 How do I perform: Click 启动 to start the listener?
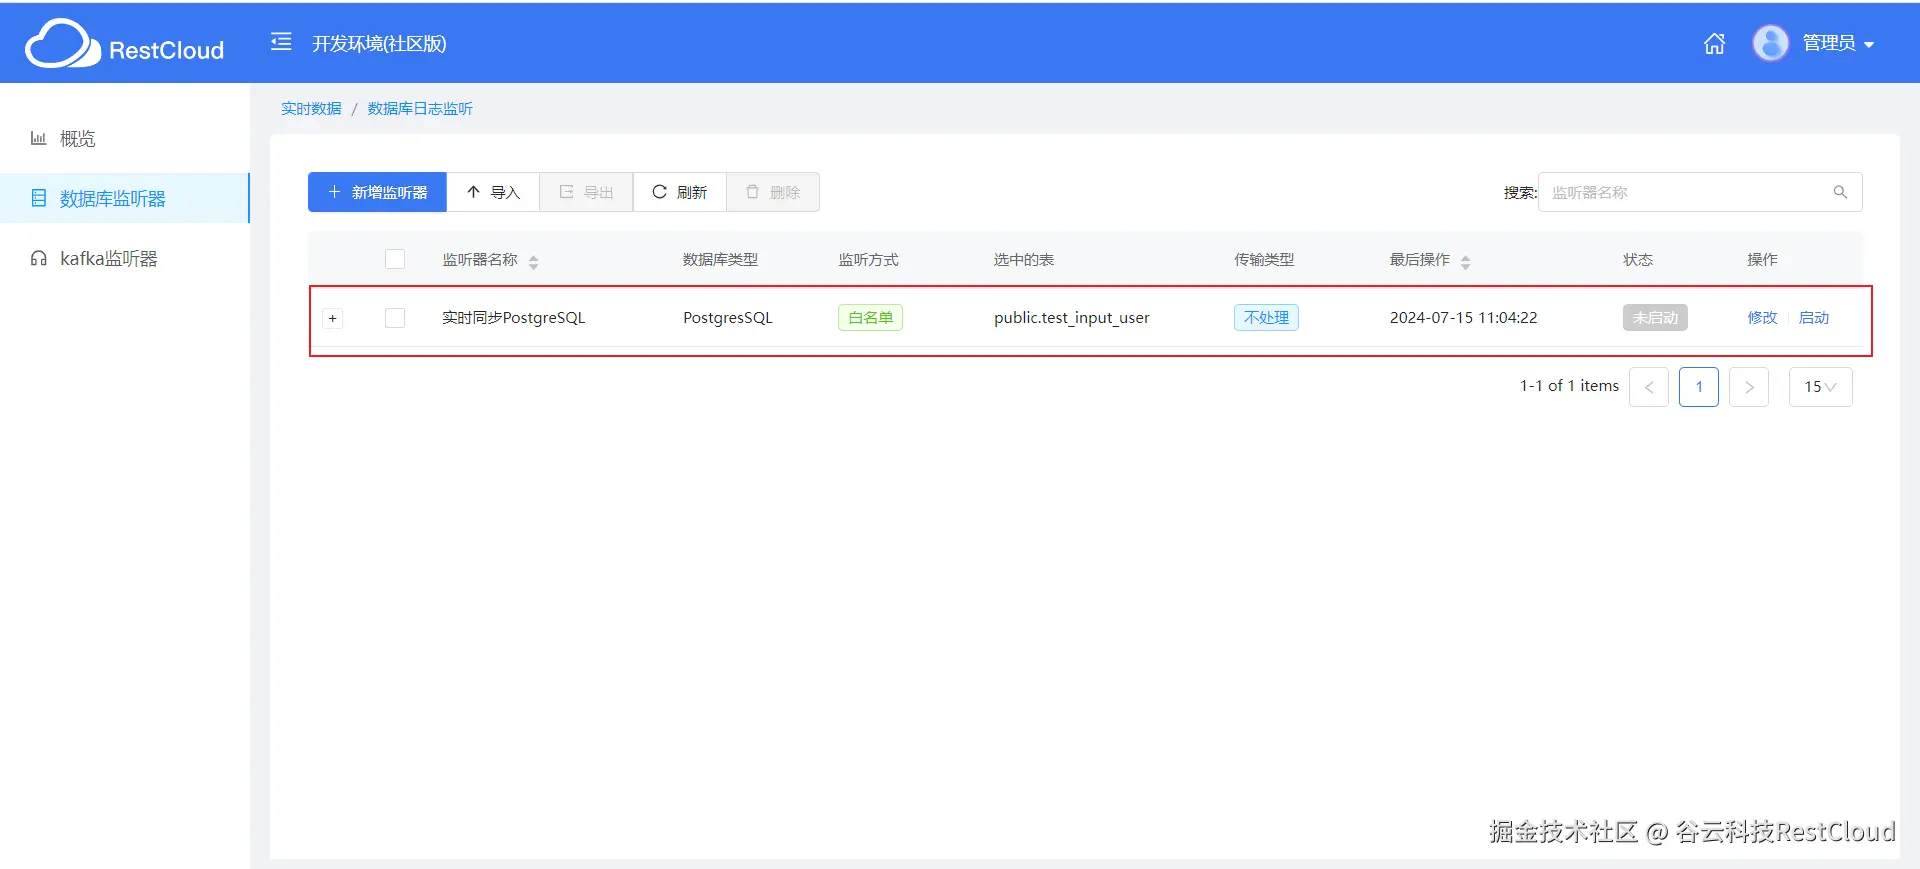coord(1814,318)
